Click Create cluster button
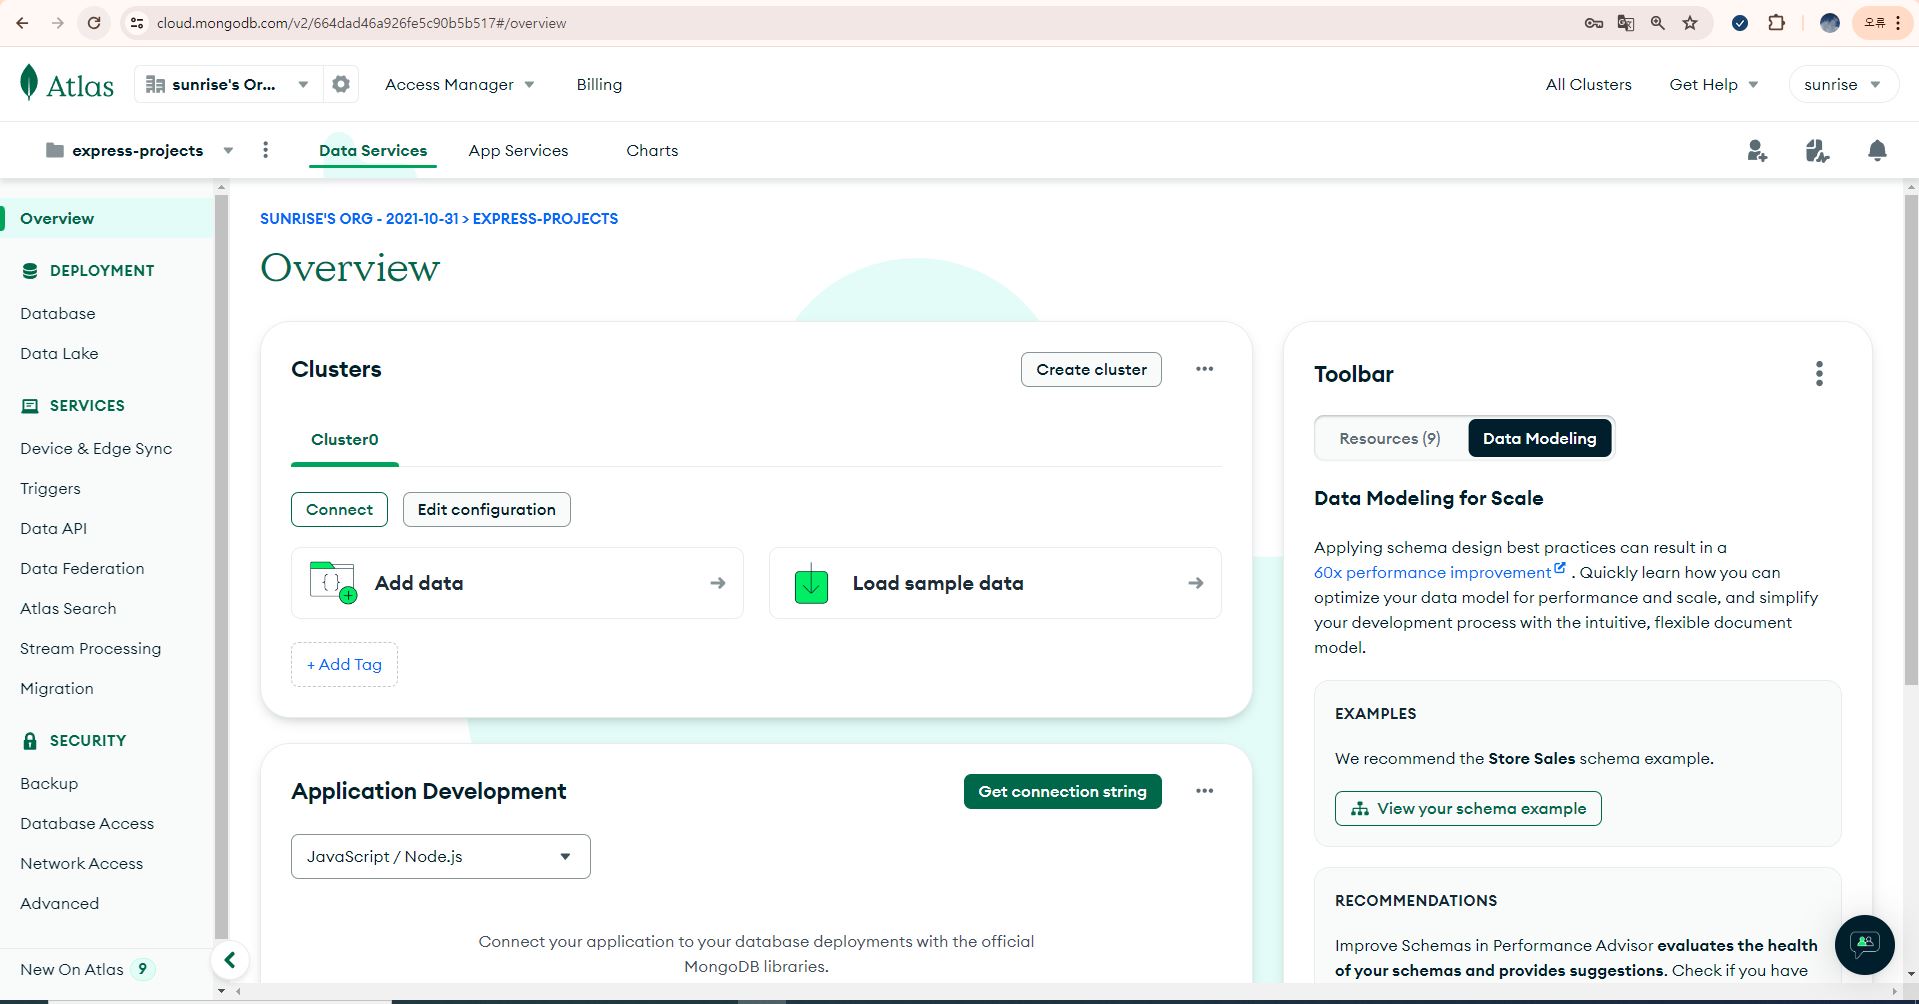 1091,370
